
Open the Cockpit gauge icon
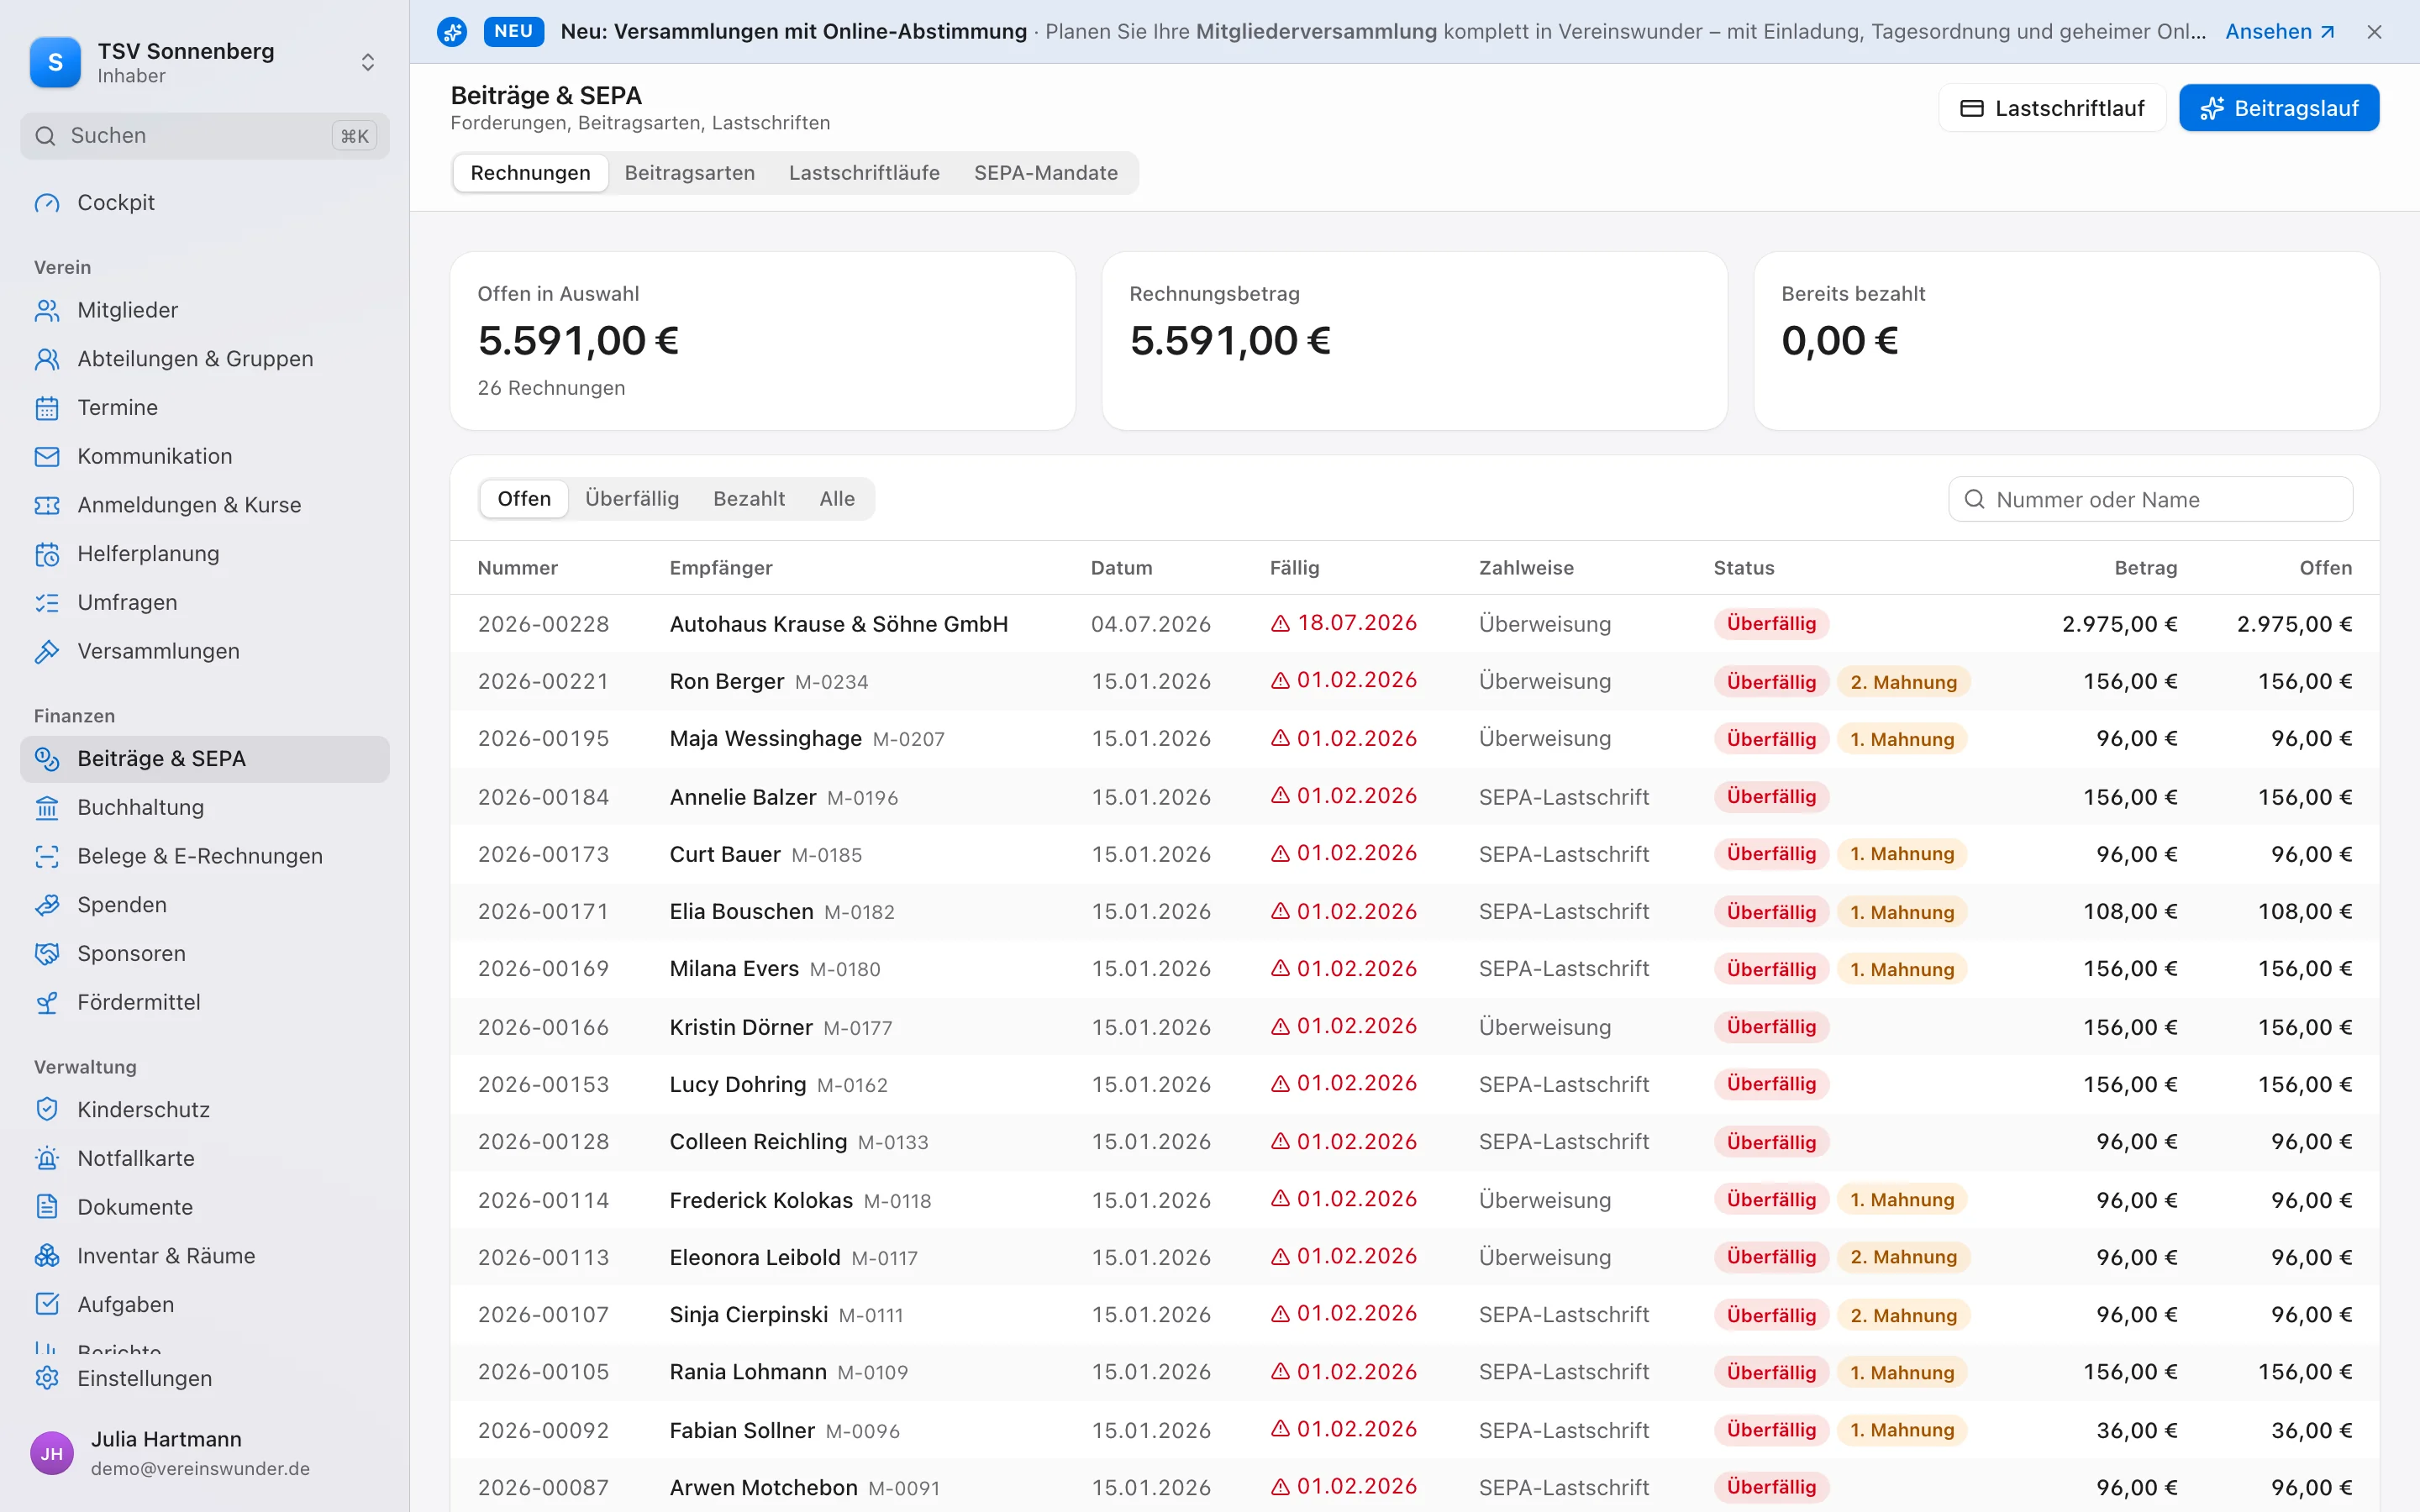pyautogui.click(x=47, y=203)
